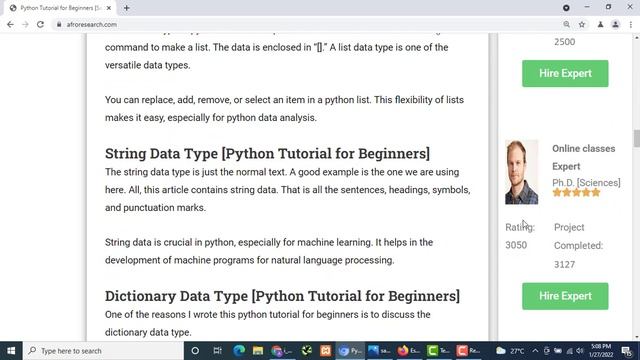
Task: Switch to the Chrome profile window with badge
Action: [282, 351]
